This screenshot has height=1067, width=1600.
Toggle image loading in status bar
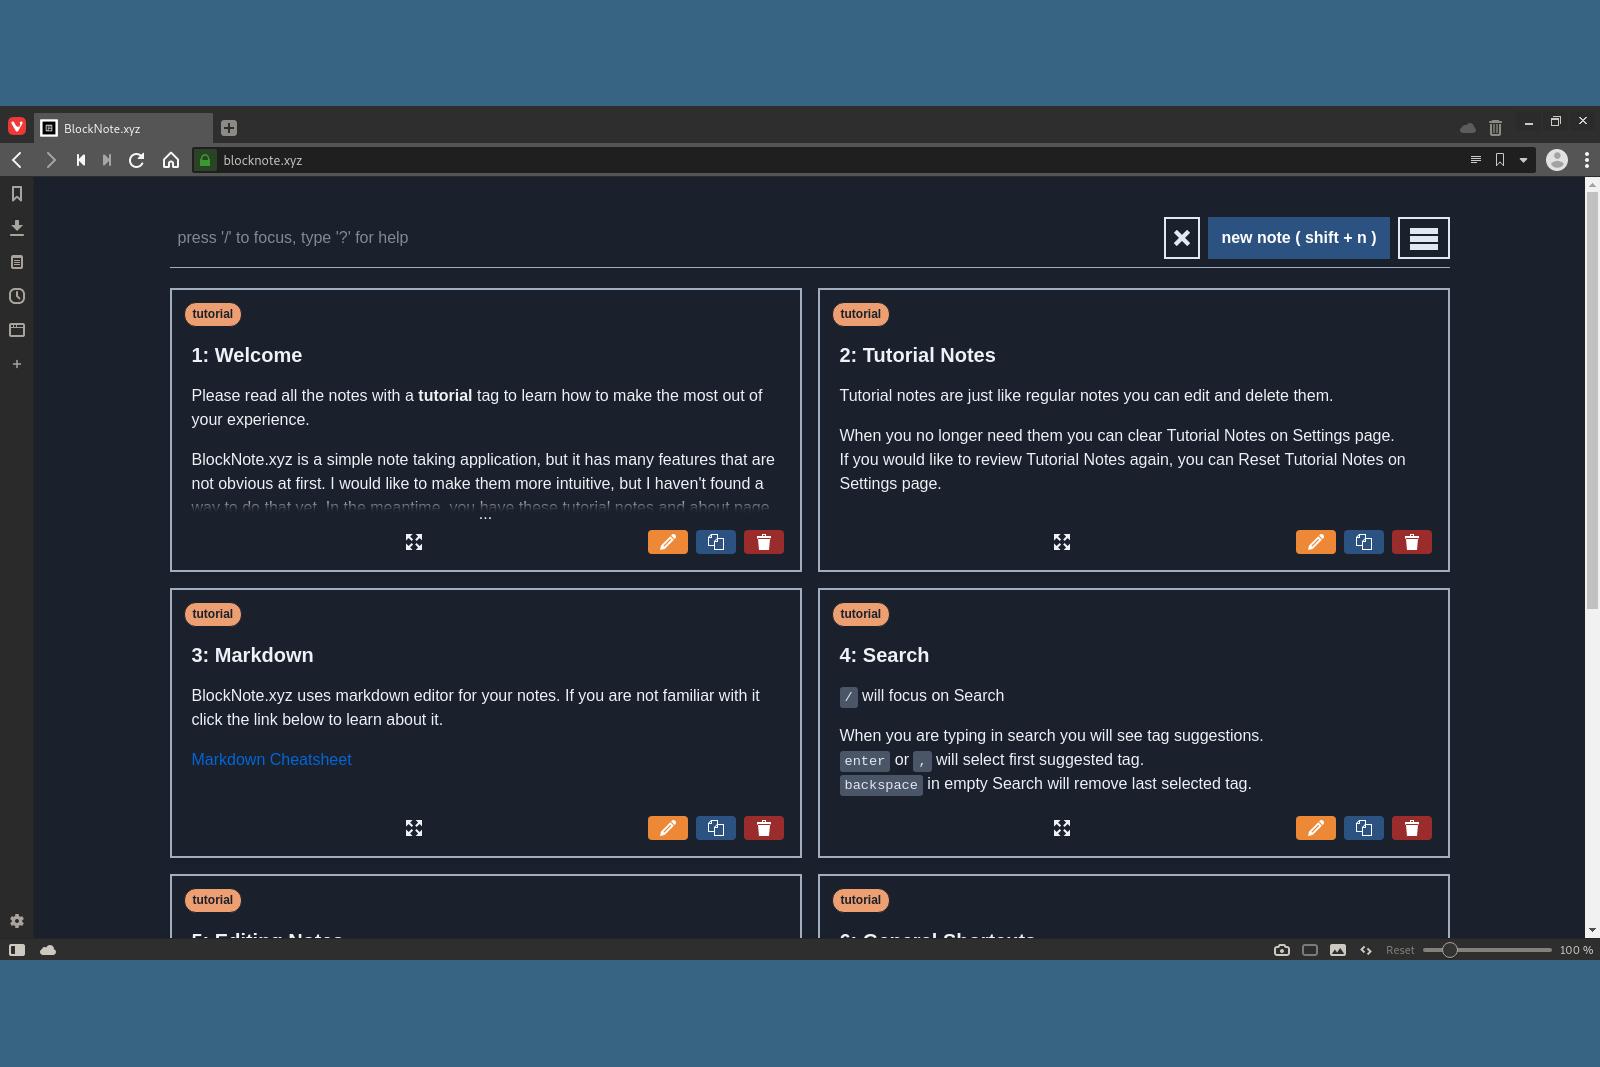pyautogui.click(x=1338, y=950)
